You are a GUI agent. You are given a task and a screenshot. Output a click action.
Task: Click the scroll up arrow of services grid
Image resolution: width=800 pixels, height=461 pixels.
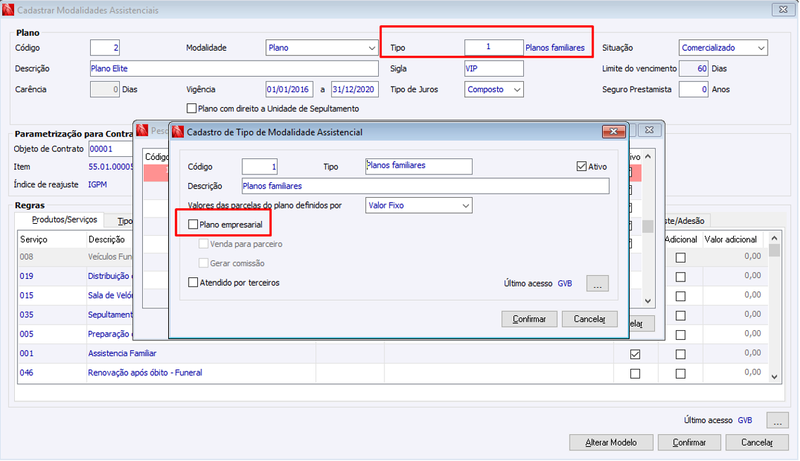click(x=774, y=238)
